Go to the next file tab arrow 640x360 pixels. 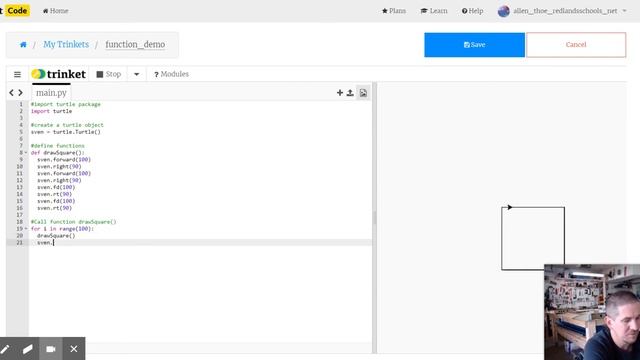(x=20, y=93)
